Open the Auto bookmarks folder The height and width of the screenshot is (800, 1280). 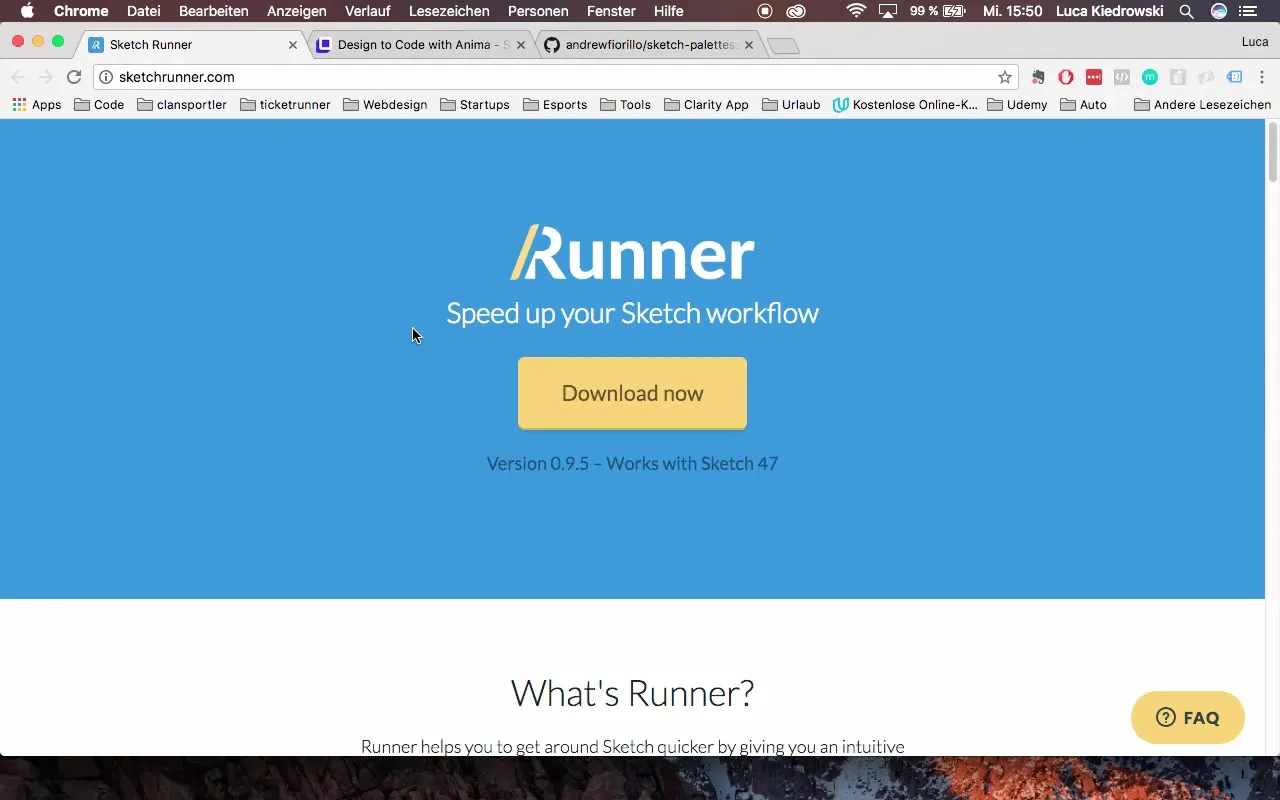(x=1083, y=104)
